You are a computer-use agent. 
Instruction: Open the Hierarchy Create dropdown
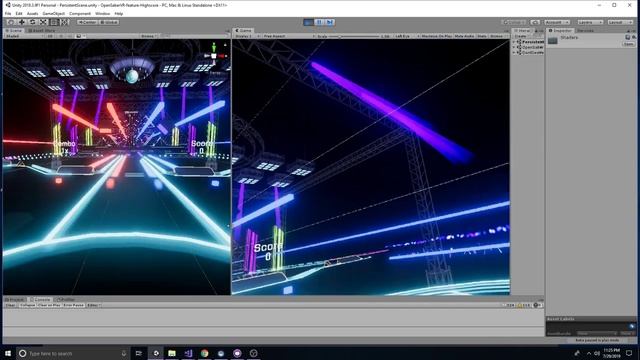coord(521,36)
